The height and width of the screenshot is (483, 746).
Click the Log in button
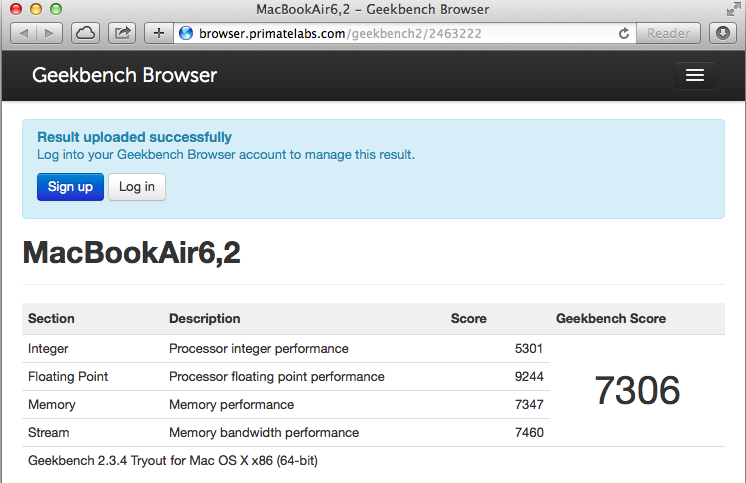(x=137, y=187)
